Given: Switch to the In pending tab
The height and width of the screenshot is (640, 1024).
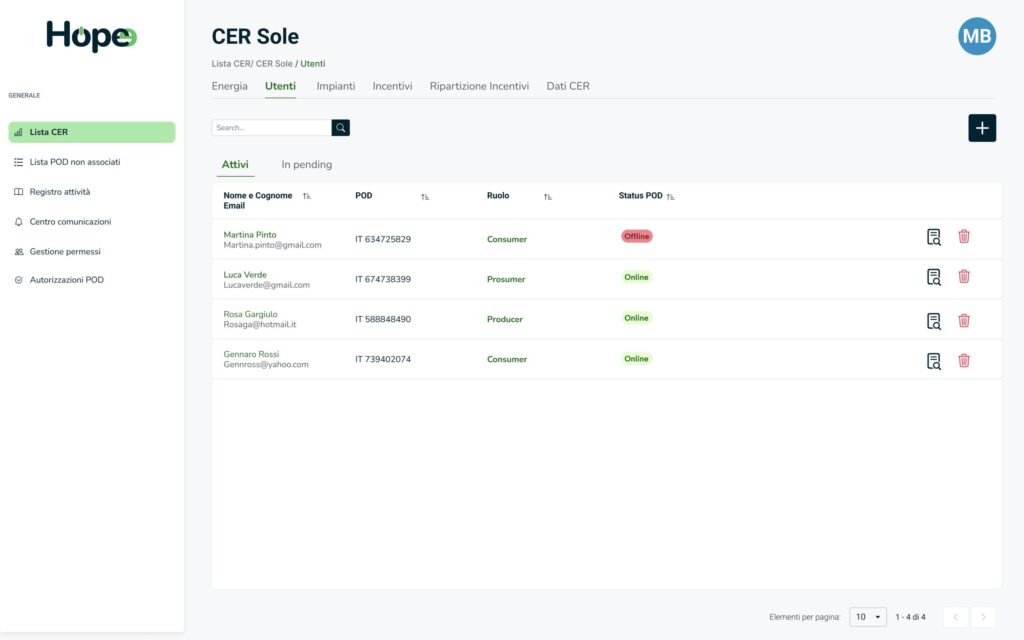Looking at the screenshot, I should tap(306, 165).
